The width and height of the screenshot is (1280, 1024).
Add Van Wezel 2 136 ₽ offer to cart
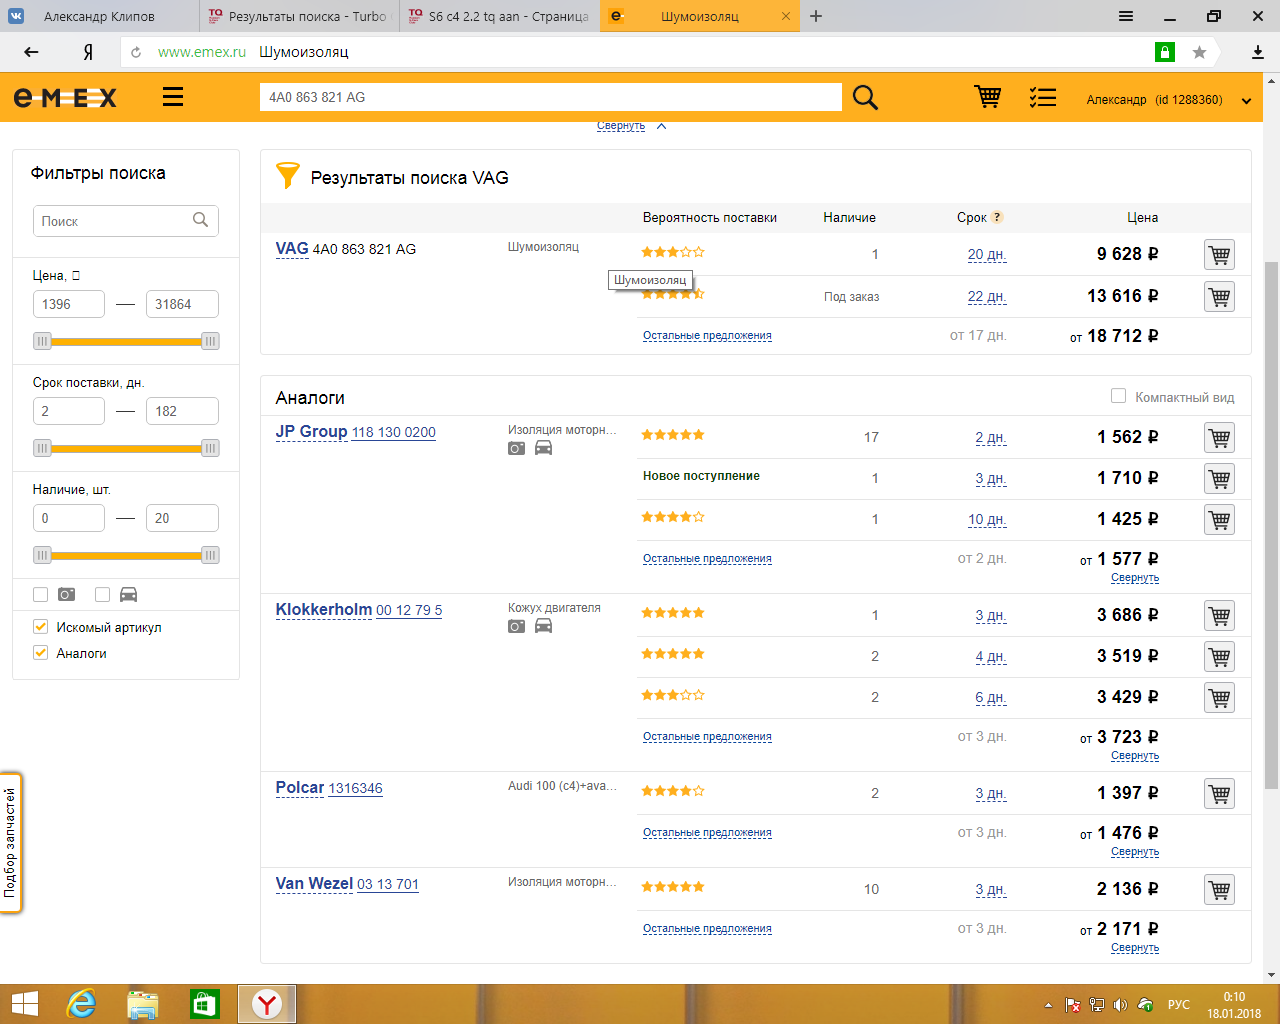[x=1219, y=890]
